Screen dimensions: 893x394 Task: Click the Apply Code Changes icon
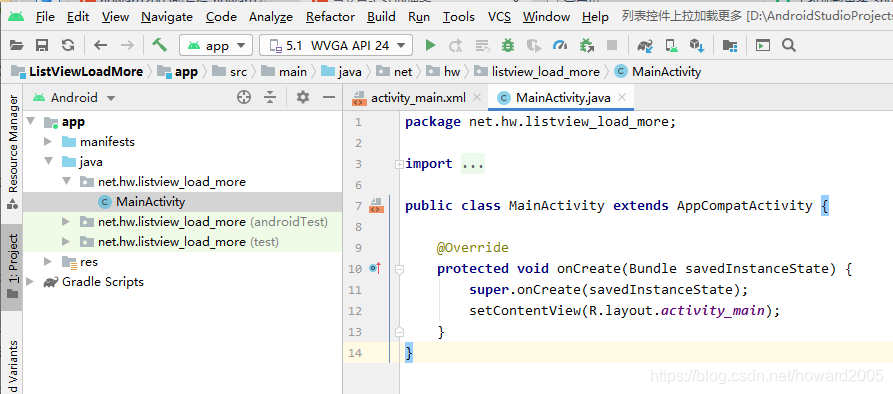tap(482, 46)
